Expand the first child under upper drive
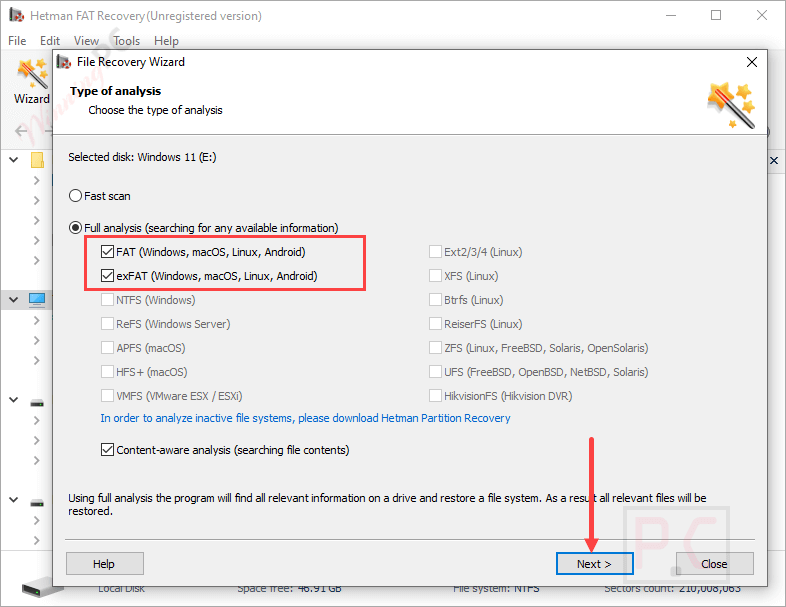The width and height of the screenshot is (786, 607). click(x=36, y=420)
